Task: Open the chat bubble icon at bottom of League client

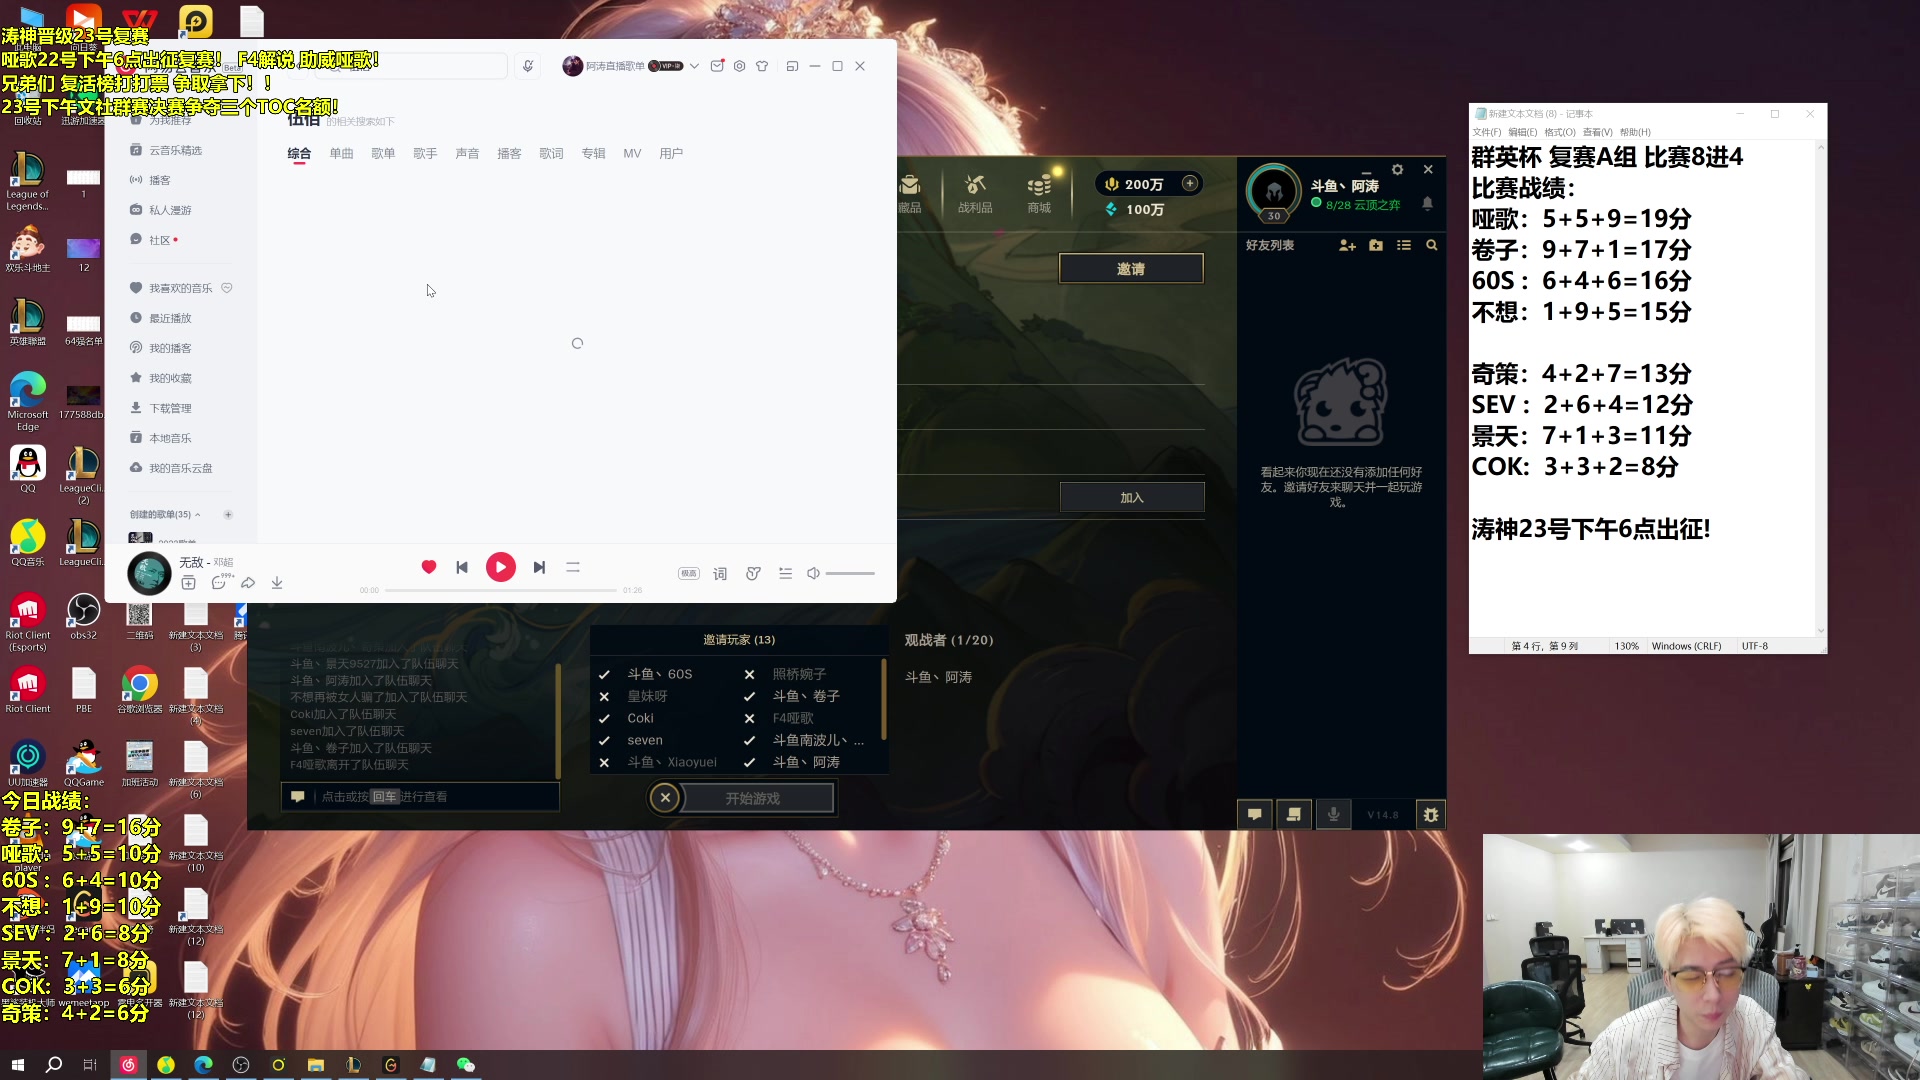Action: 1254,814
